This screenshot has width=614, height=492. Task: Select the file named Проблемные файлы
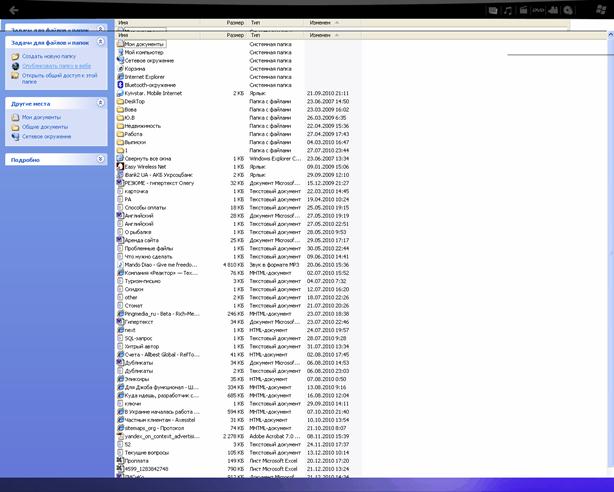coord(149,248)
